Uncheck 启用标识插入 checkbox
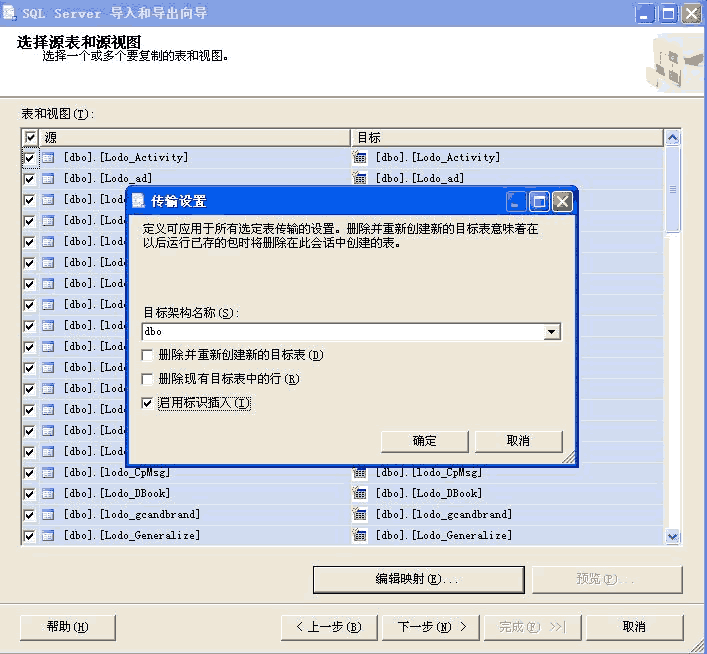 pos(148,403)
